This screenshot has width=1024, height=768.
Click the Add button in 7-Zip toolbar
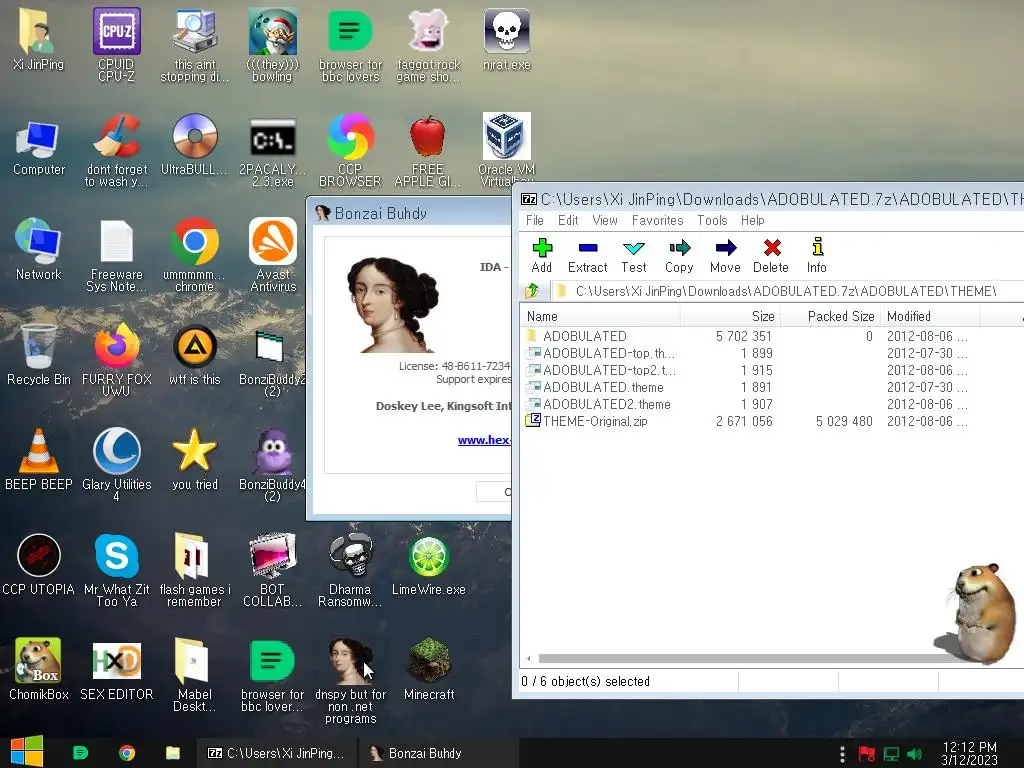click(541, 255)
